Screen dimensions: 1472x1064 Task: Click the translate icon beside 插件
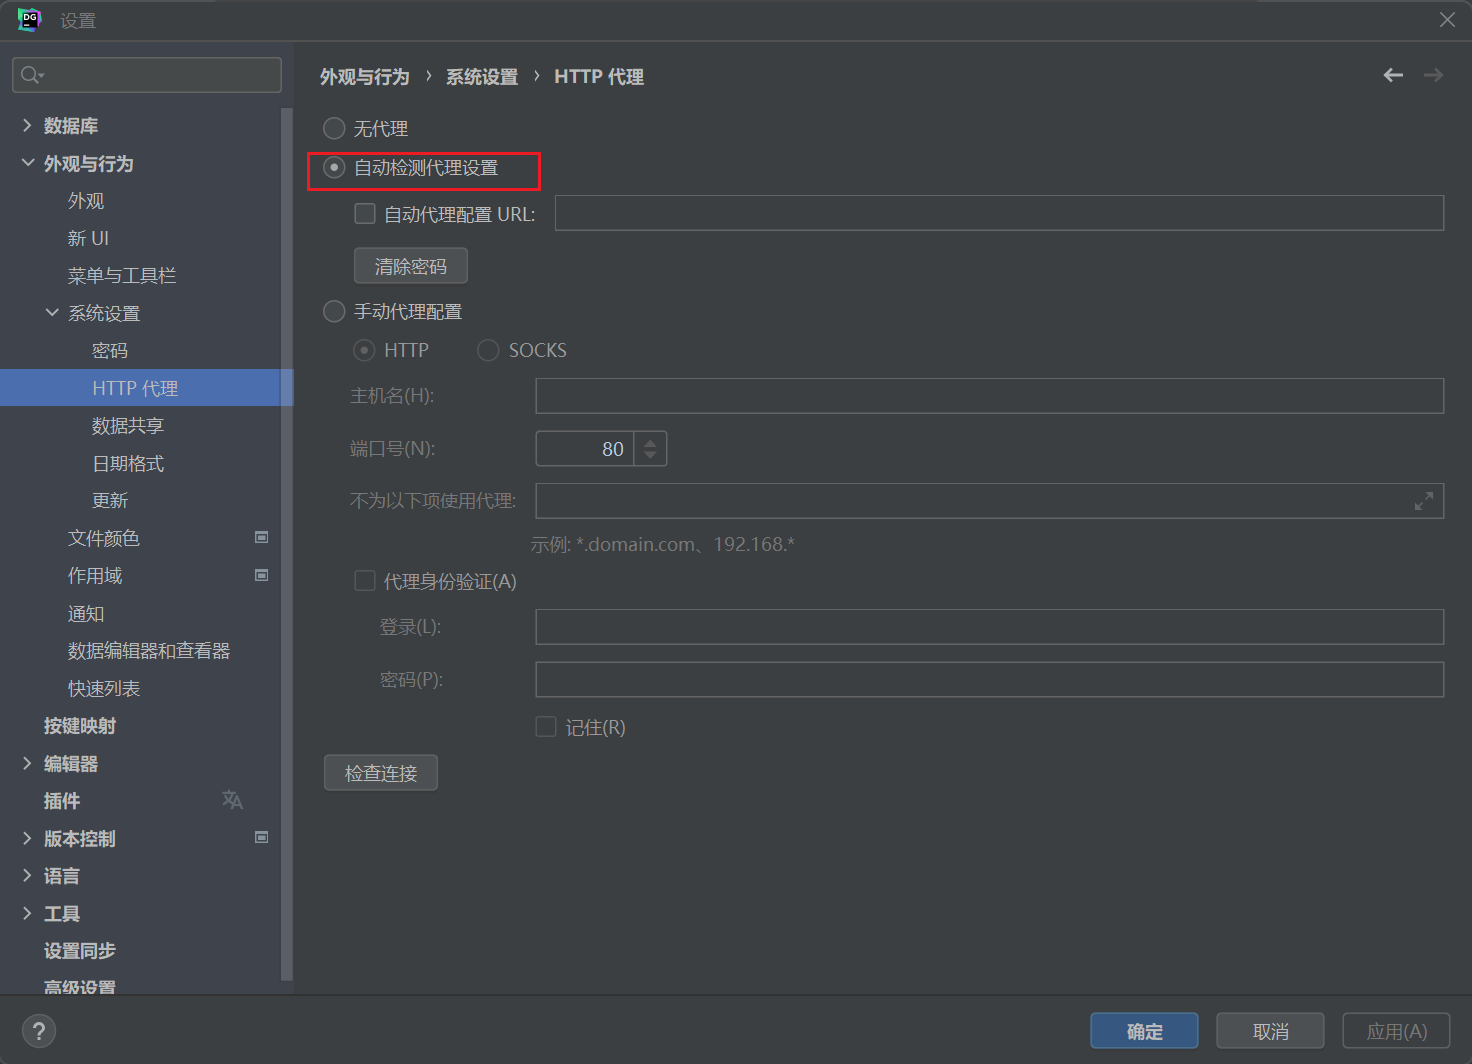(x=232, y=800)
